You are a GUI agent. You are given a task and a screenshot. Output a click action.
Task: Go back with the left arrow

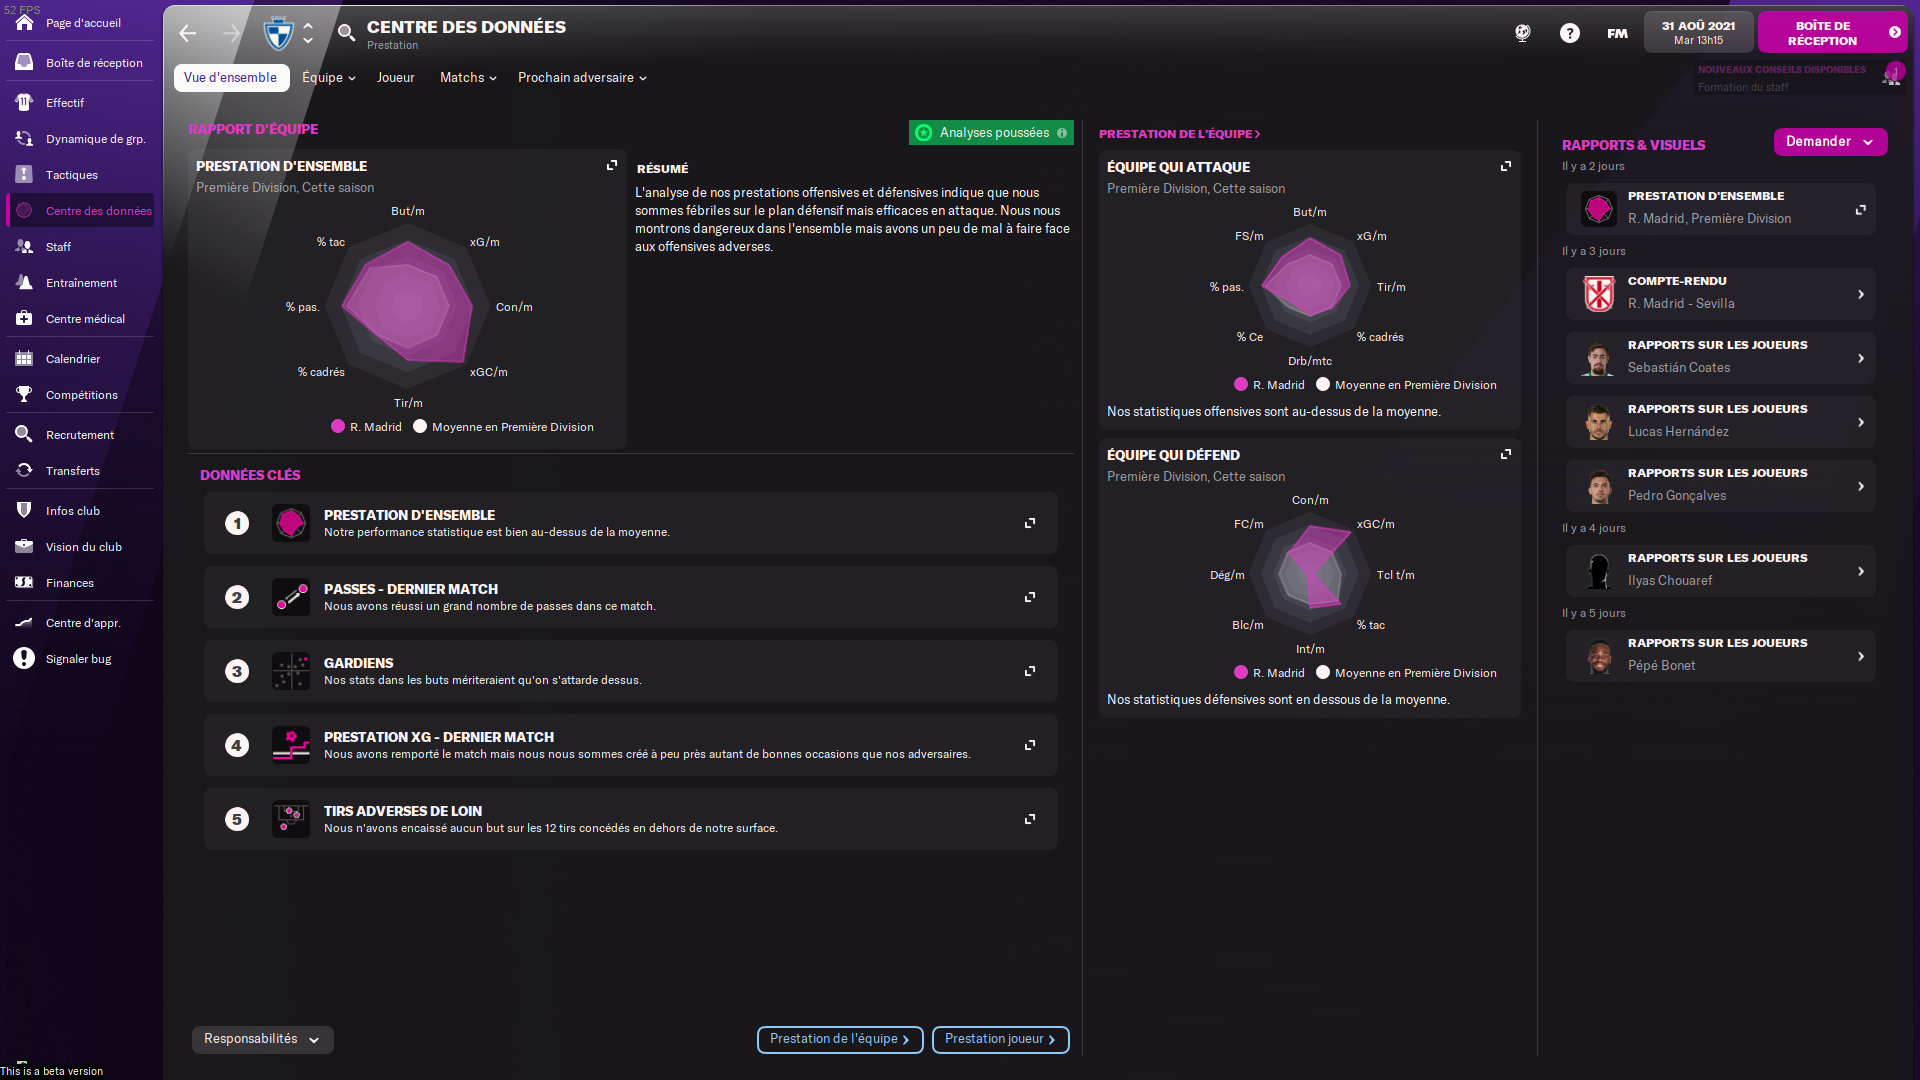[x=187, y=33]
